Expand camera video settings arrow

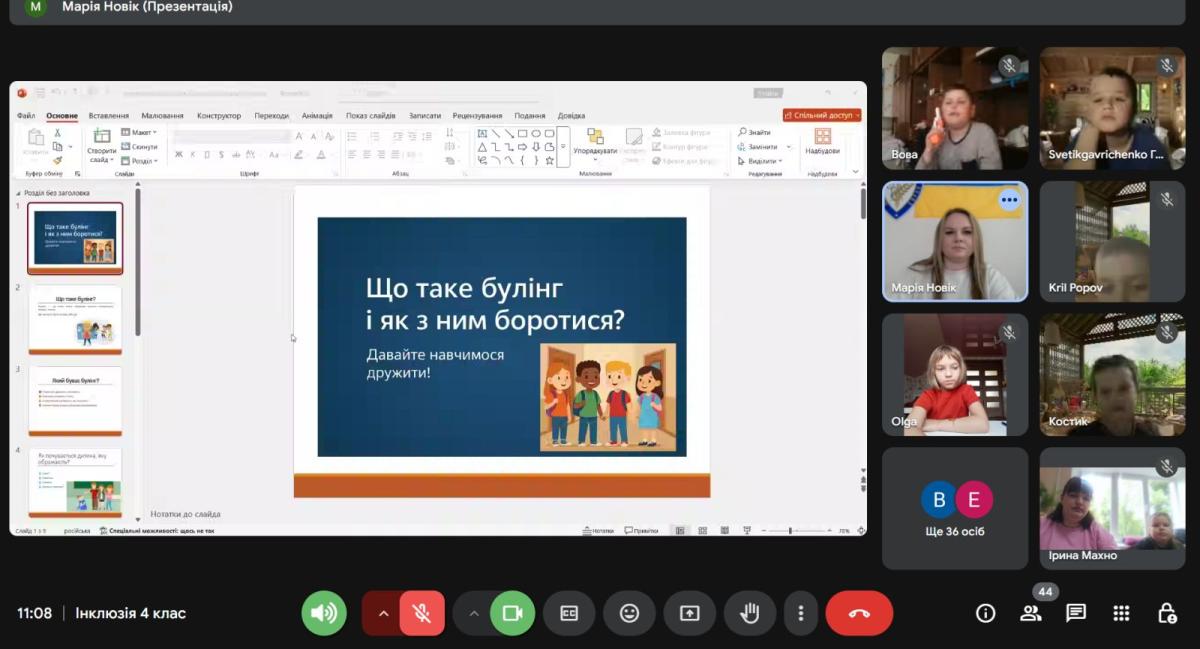tap(474, 613)
